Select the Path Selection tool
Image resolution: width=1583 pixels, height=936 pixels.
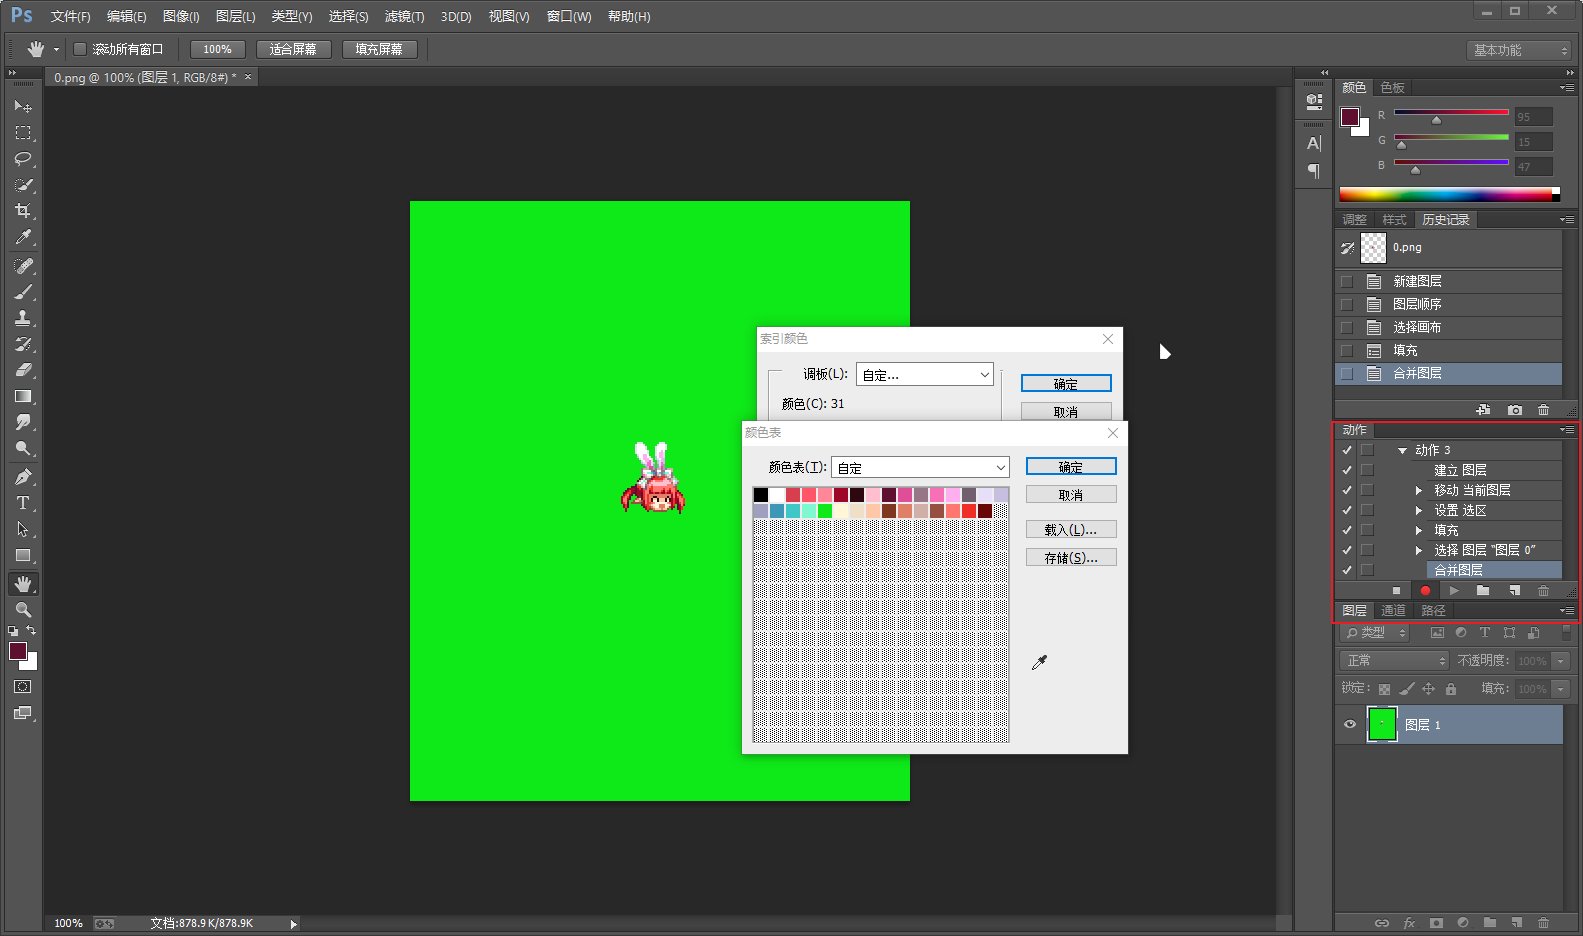click(x=23, y=529)
